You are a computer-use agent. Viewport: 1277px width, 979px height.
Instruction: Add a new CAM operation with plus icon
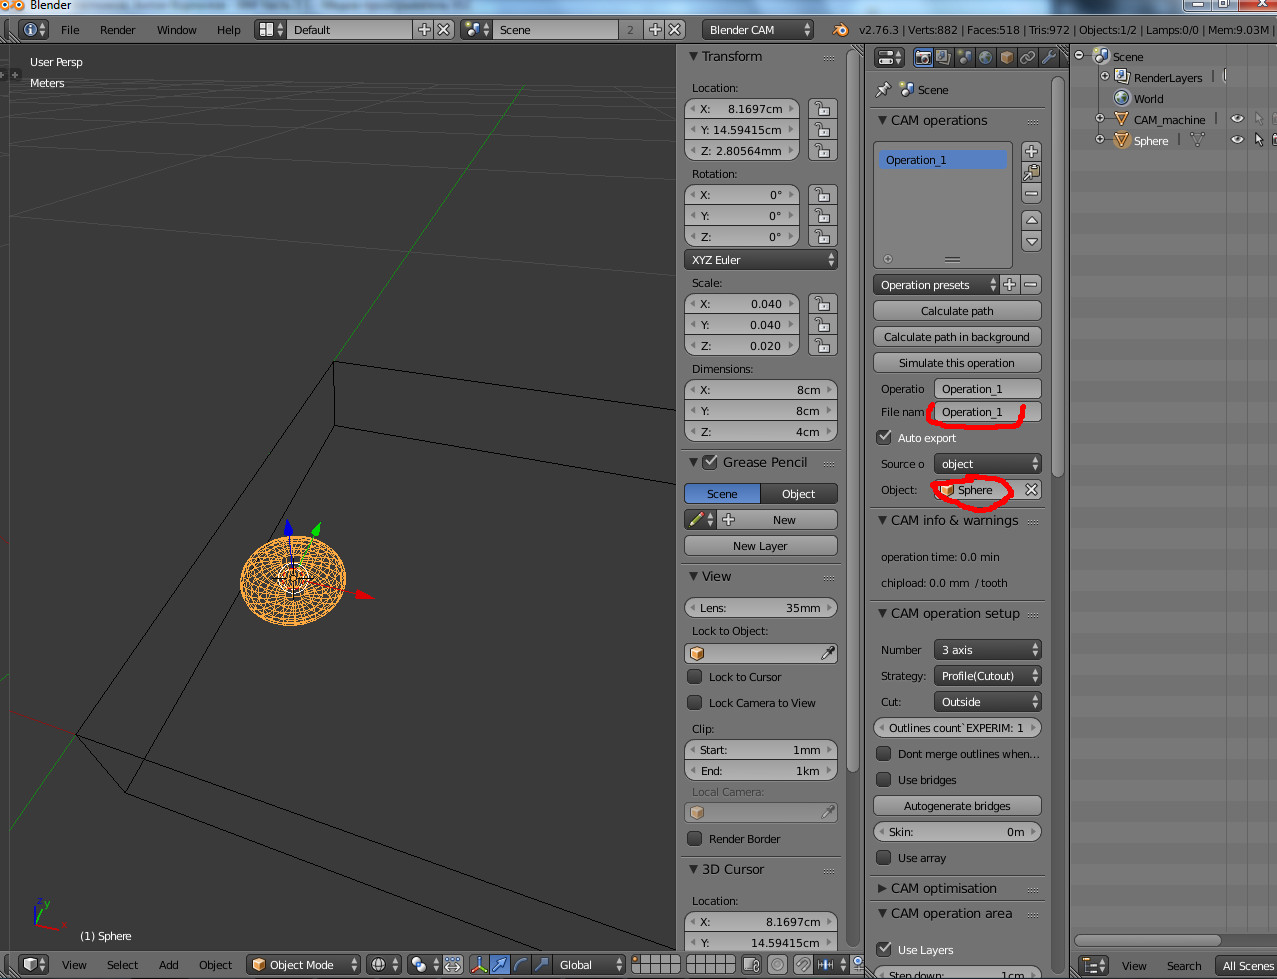tap(1032, 151)
